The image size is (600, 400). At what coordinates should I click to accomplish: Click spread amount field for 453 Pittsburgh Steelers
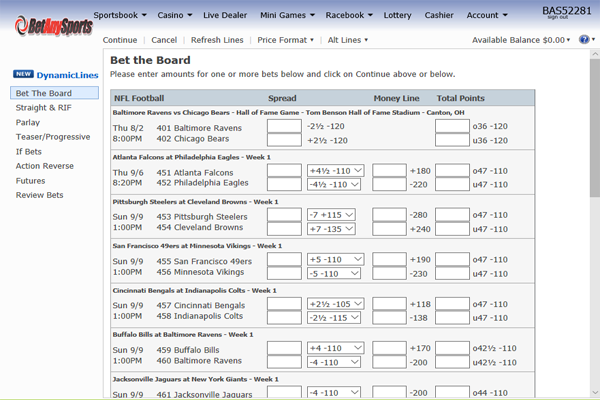[284, 215]
